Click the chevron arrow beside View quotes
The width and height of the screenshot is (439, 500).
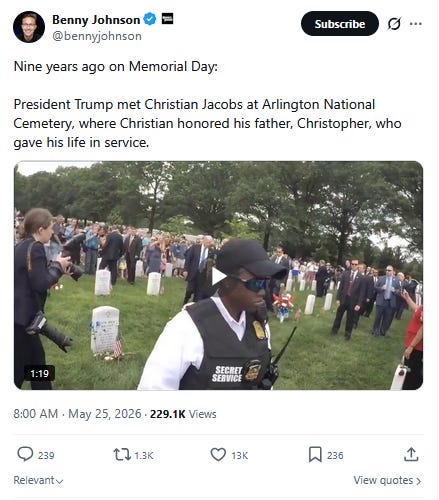point(419,481)
